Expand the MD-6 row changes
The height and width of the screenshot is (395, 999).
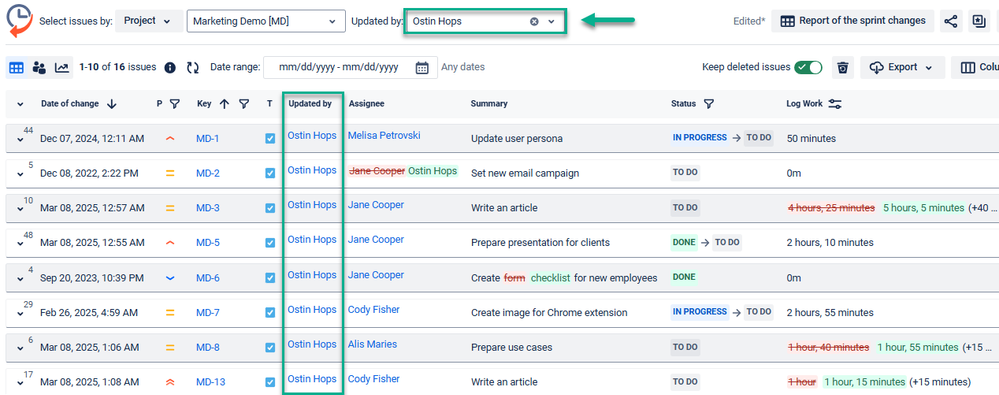tap(20, 279)
